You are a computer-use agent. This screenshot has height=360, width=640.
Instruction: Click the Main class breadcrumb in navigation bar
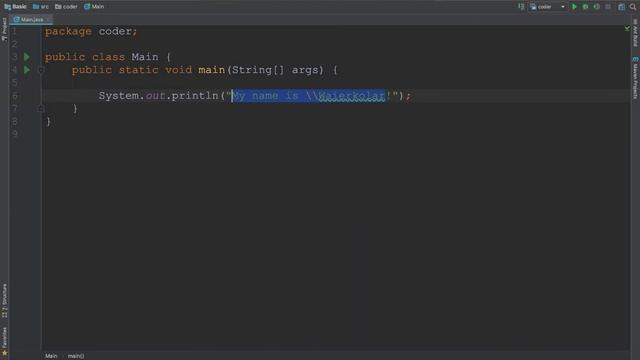[x=94, y=7]
